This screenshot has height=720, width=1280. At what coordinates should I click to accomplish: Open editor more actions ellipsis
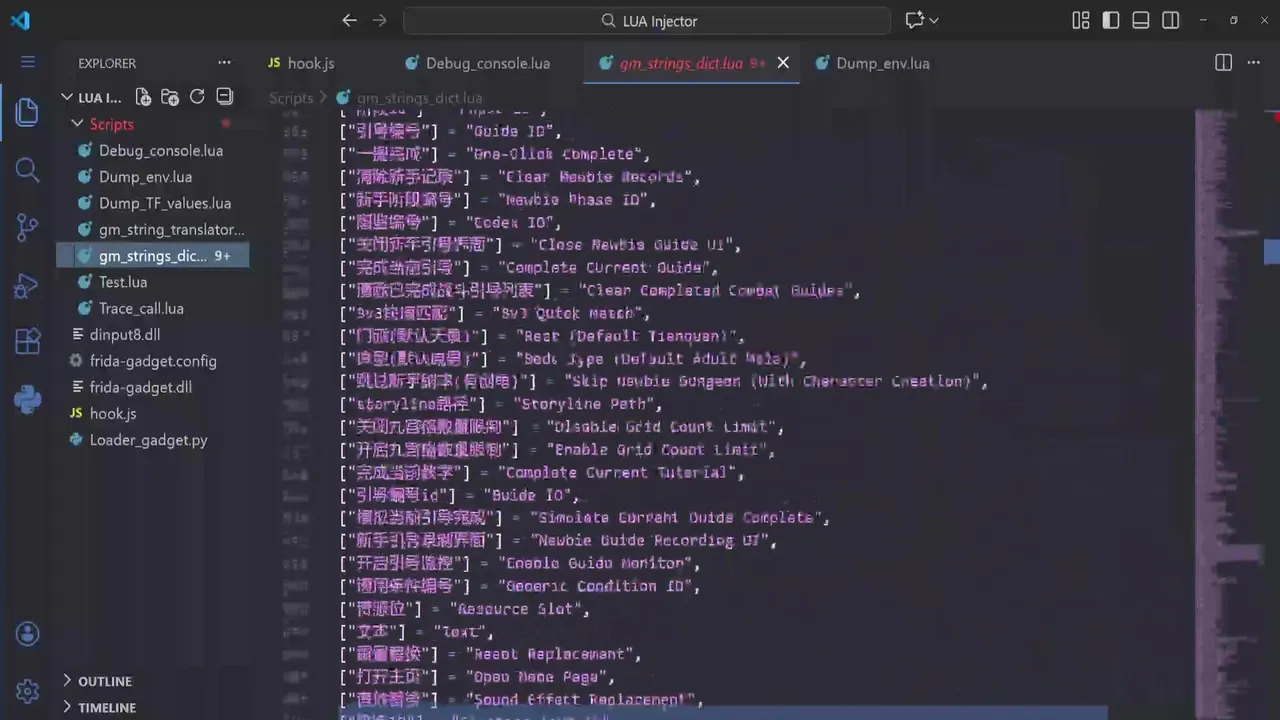pyautogui.click(x=1254, y=62)
